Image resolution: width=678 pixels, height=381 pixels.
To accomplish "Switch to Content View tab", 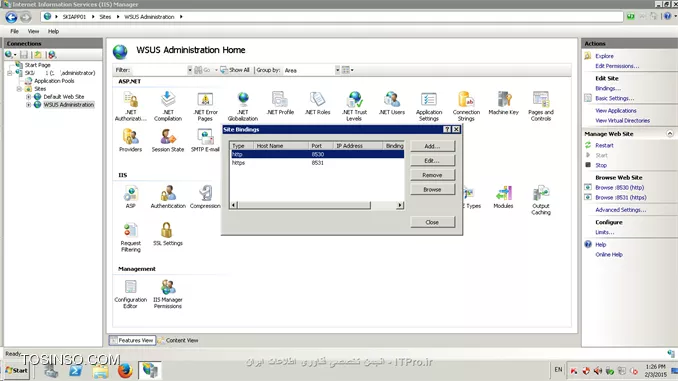I will click(x=178, y=340).
